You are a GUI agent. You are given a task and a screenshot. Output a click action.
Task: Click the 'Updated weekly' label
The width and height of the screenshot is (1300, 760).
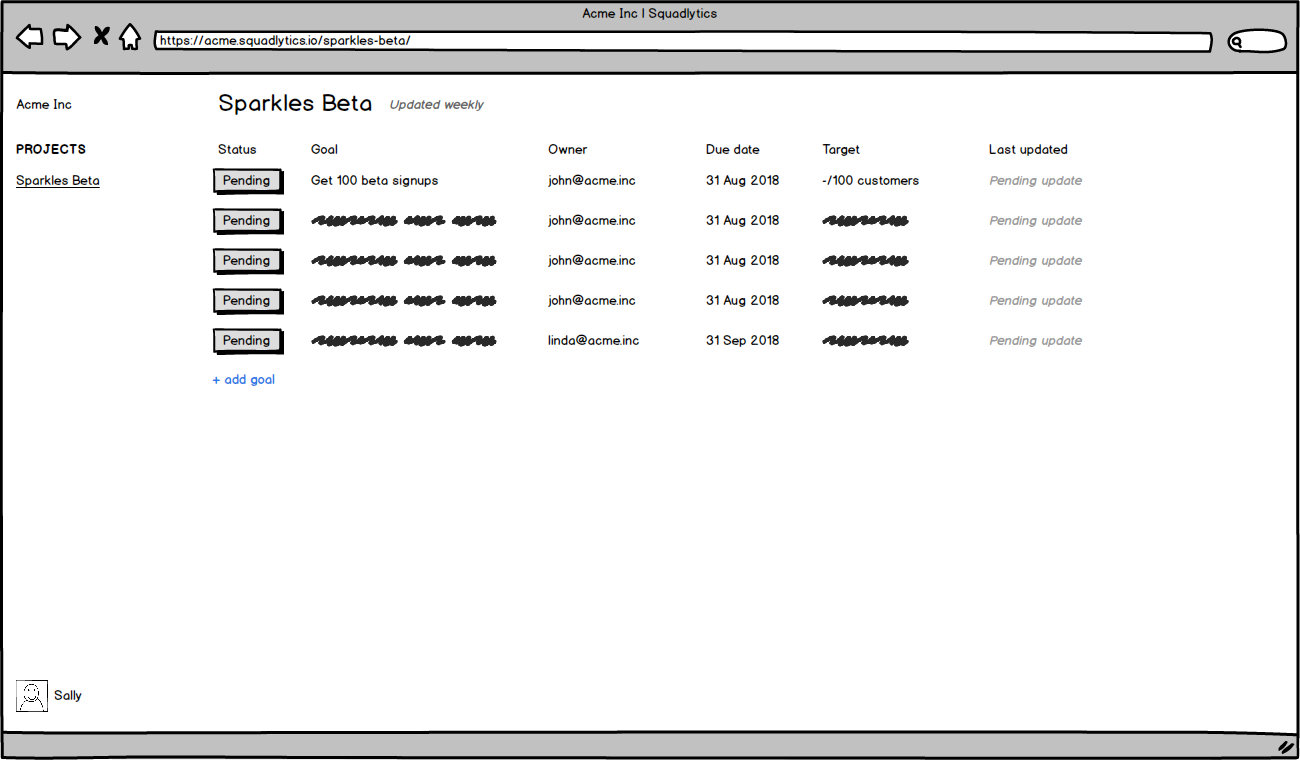(x=437, y=105)
